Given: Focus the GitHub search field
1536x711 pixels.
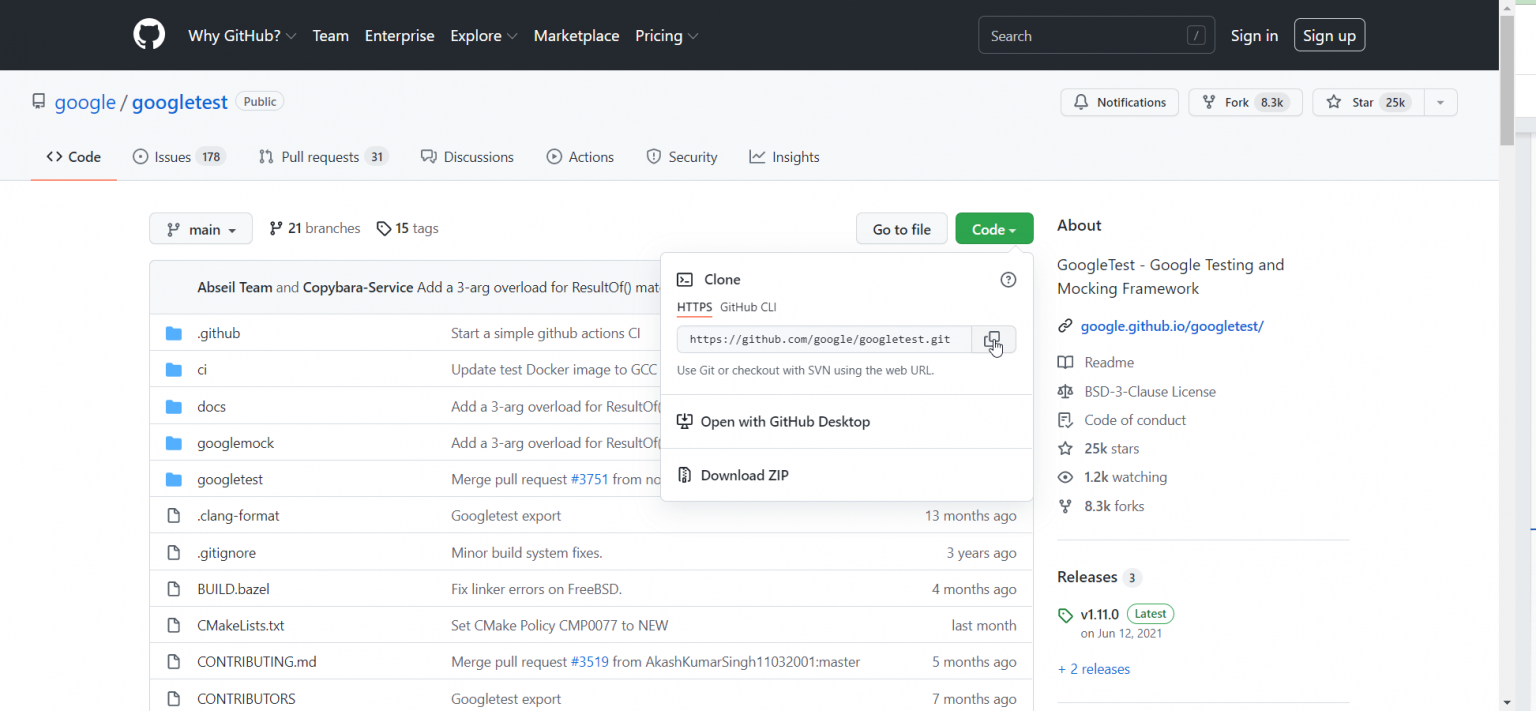Looking at the screenshot, I should [x=1085, y=36].
